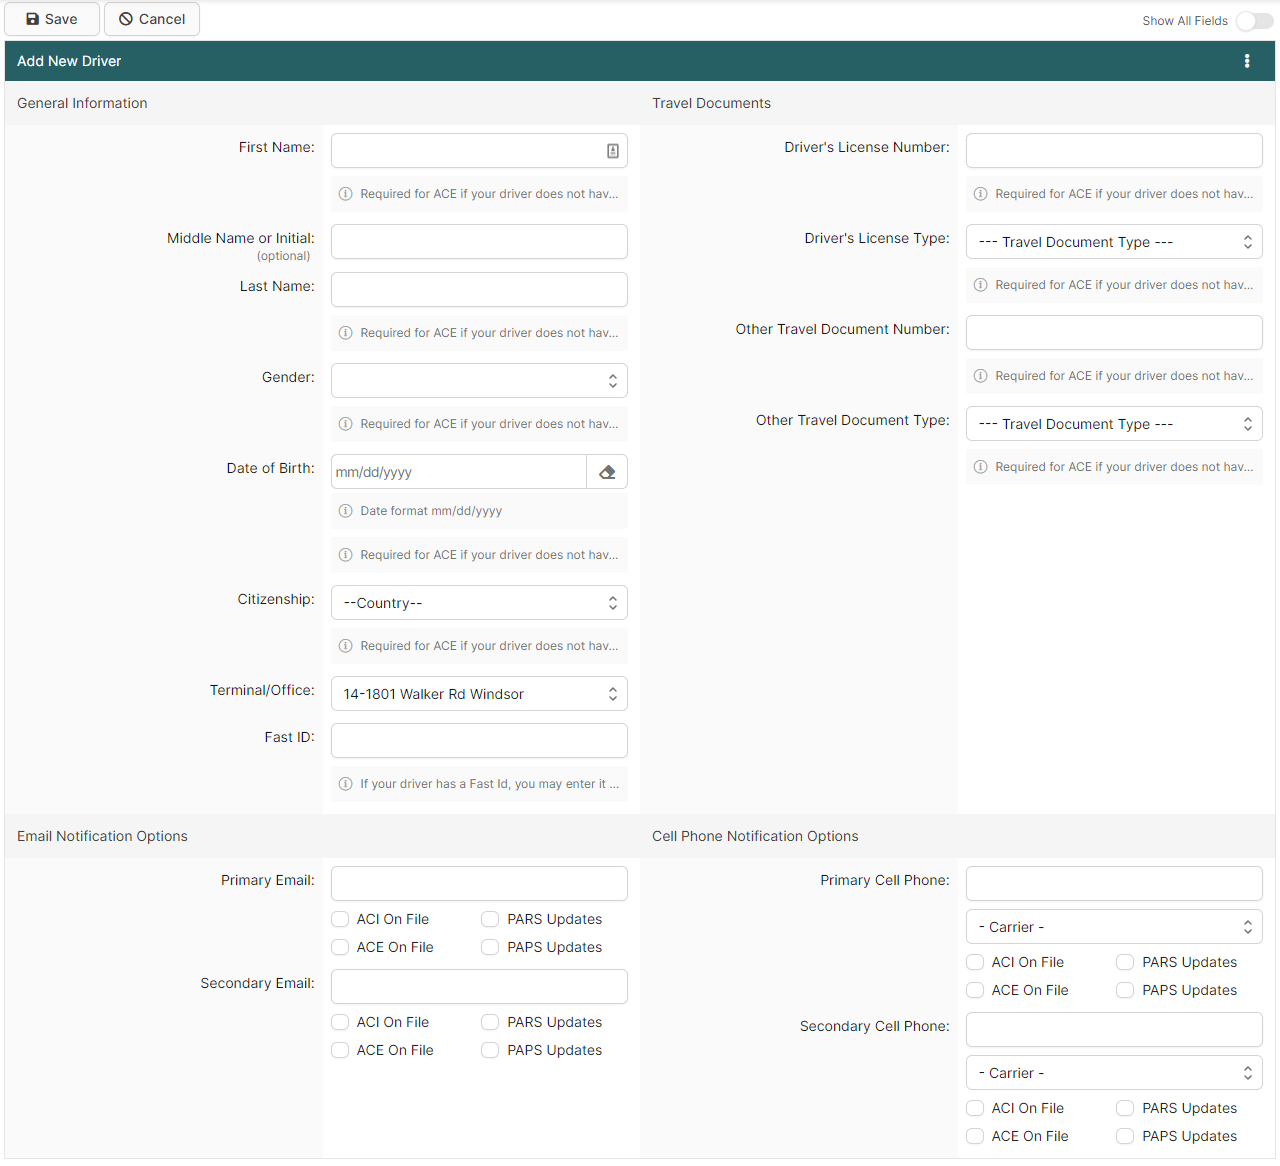Click info icon under Driver's License Number
This screenshot has width=1280, height=1166.
(x=981, y=194)
